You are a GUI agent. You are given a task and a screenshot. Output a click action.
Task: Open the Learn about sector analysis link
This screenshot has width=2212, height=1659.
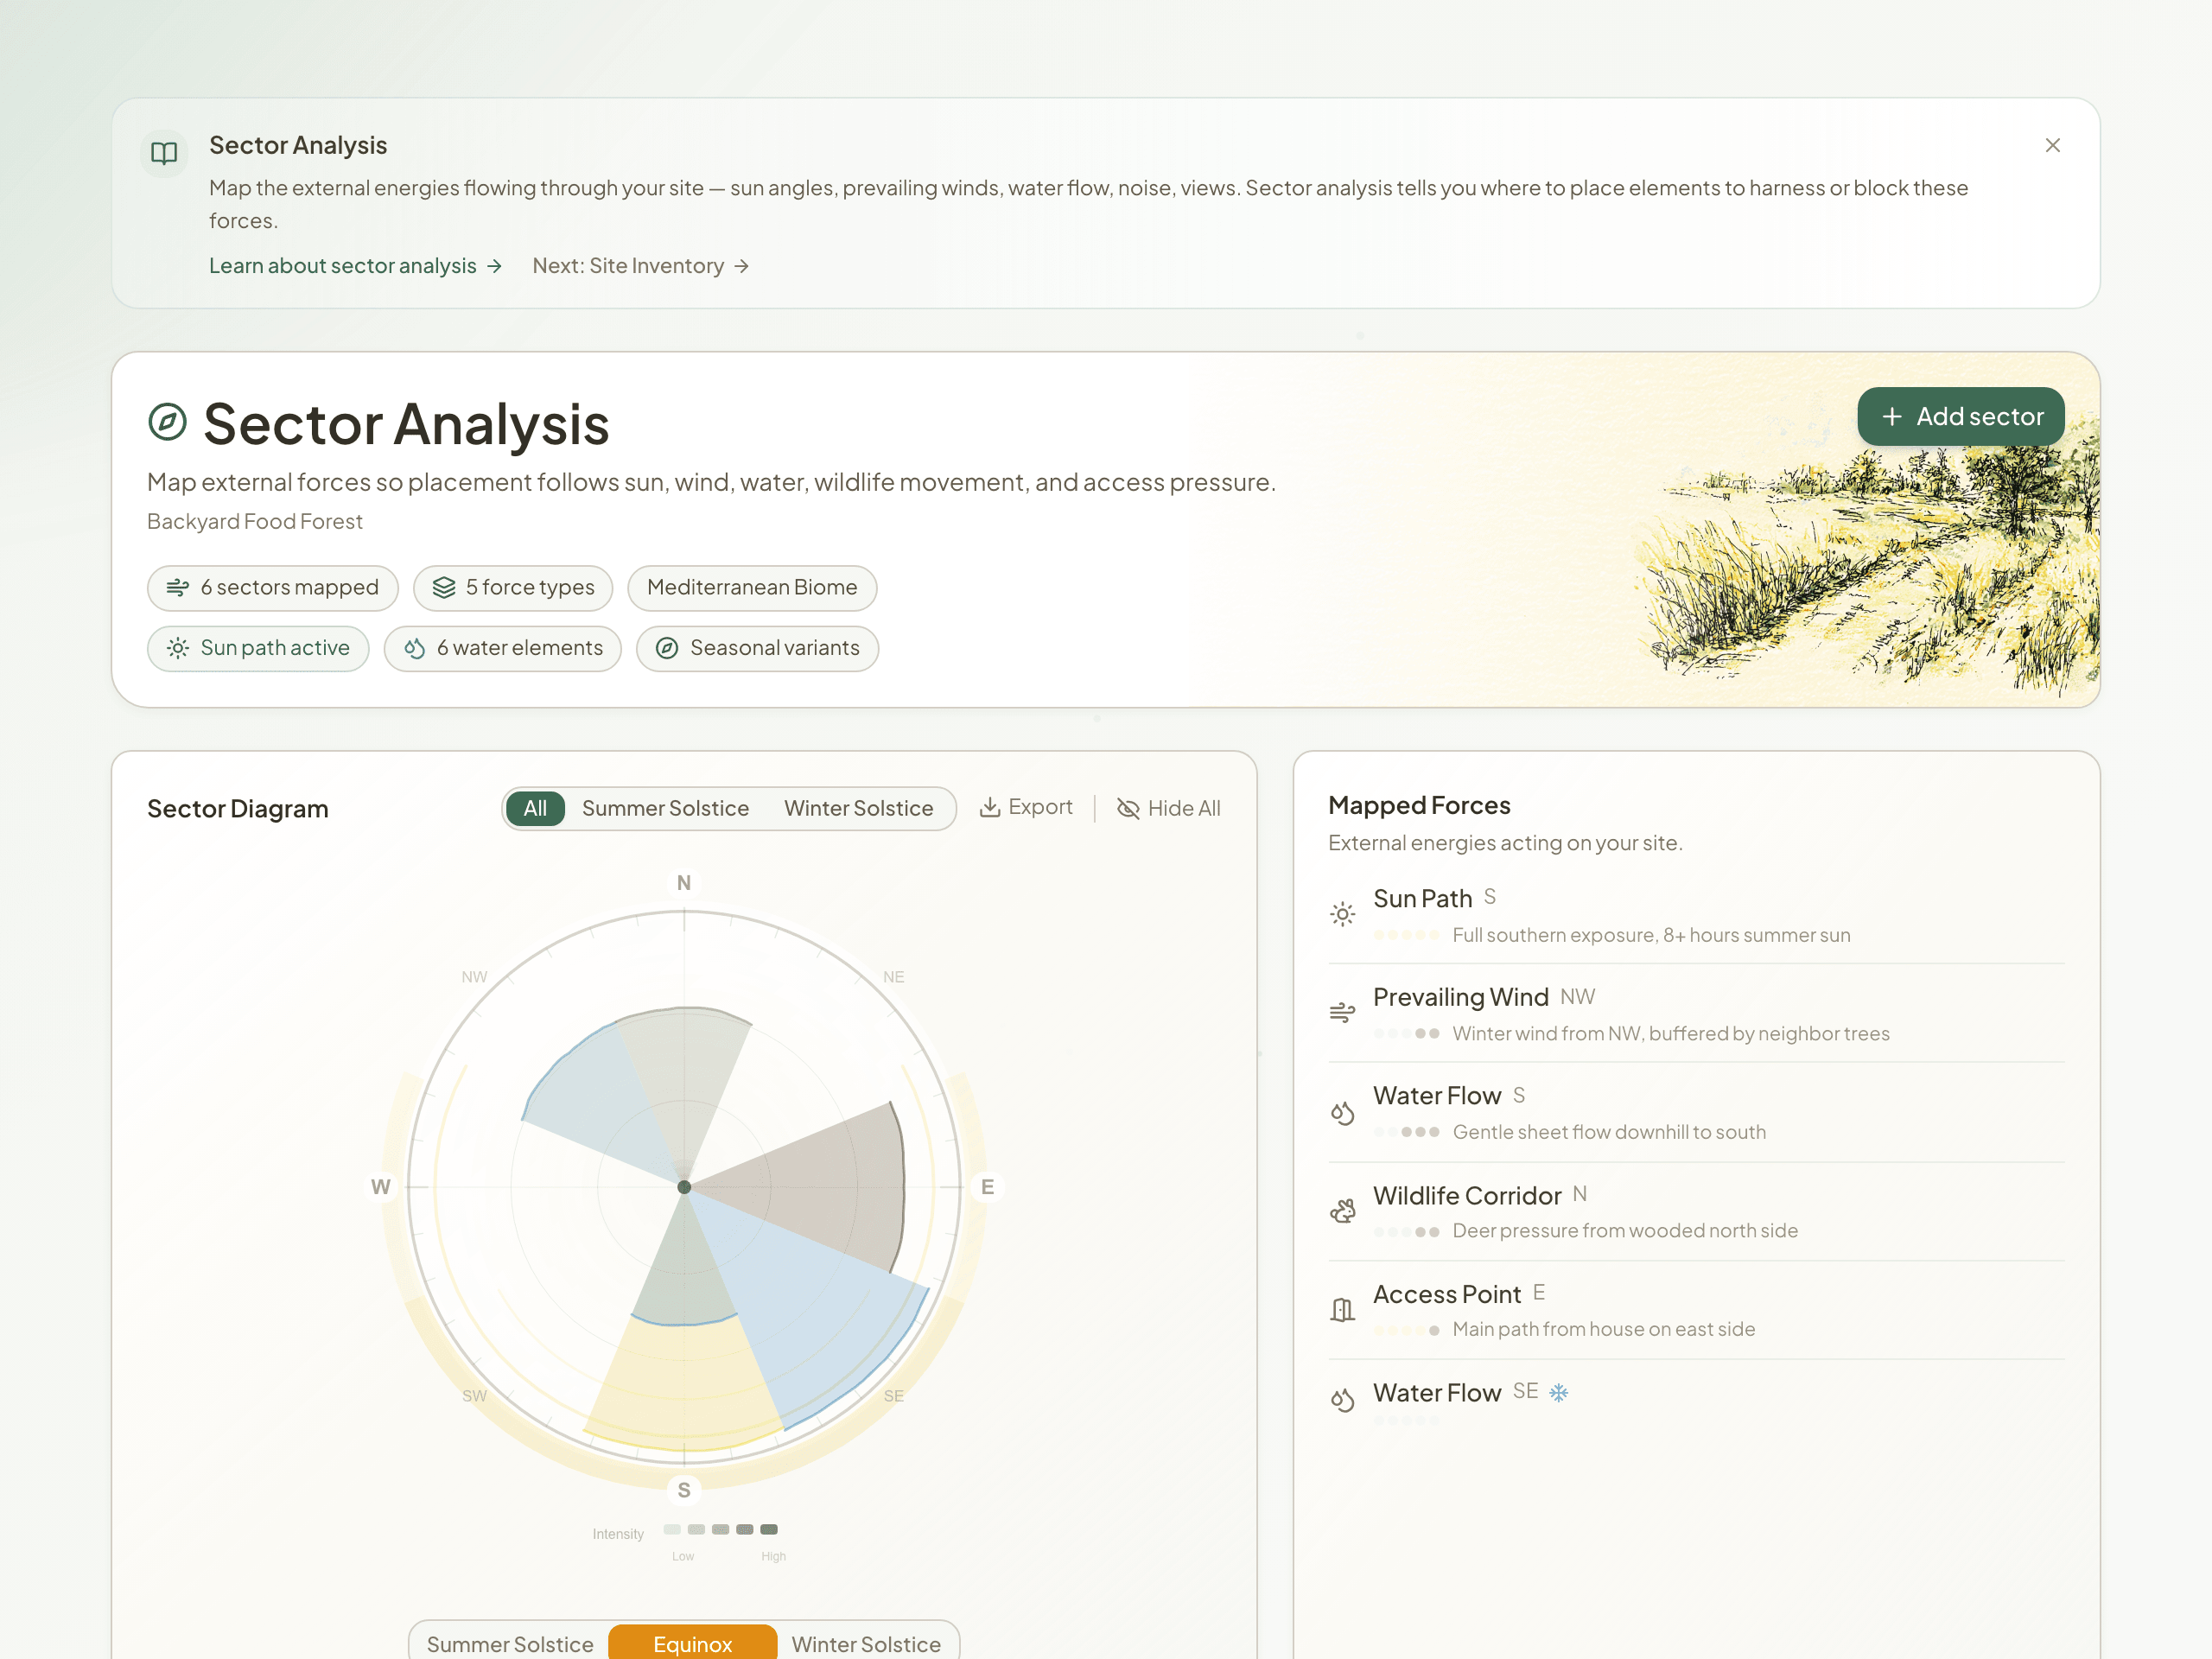click(343, 265)
